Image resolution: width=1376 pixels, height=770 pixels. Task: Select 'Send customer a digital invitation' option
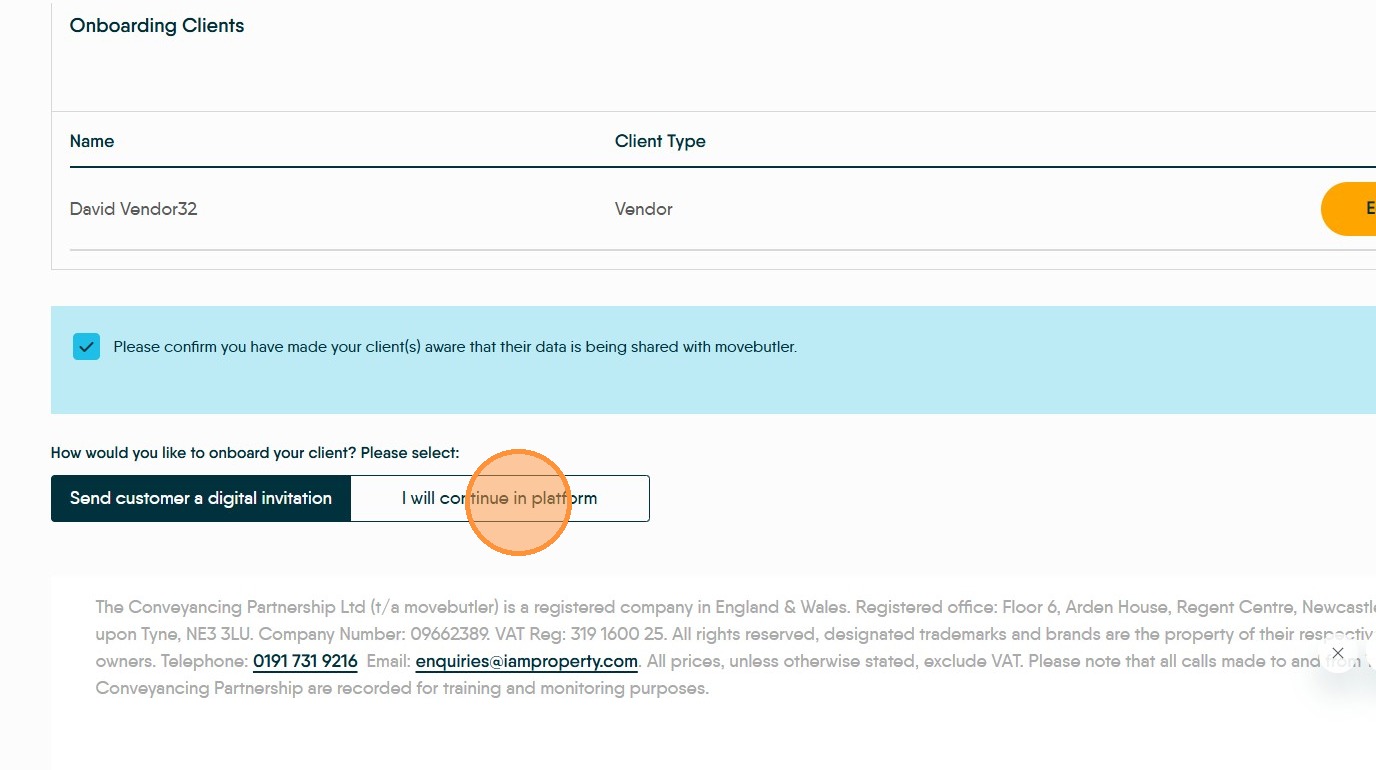coord(201,498)
